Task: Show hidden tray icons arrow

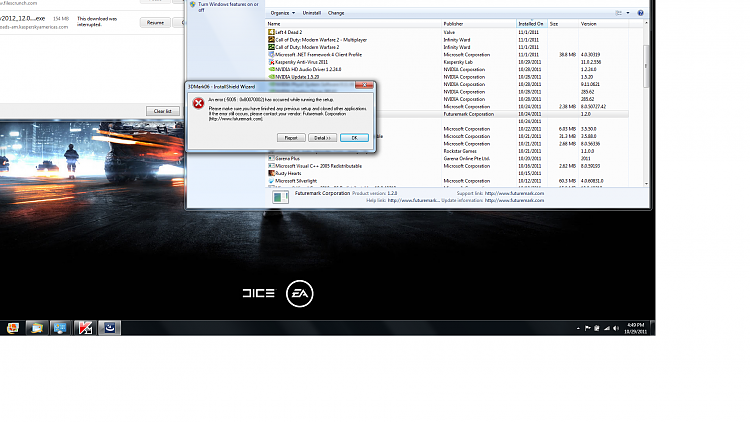Action: coord(578,328)
